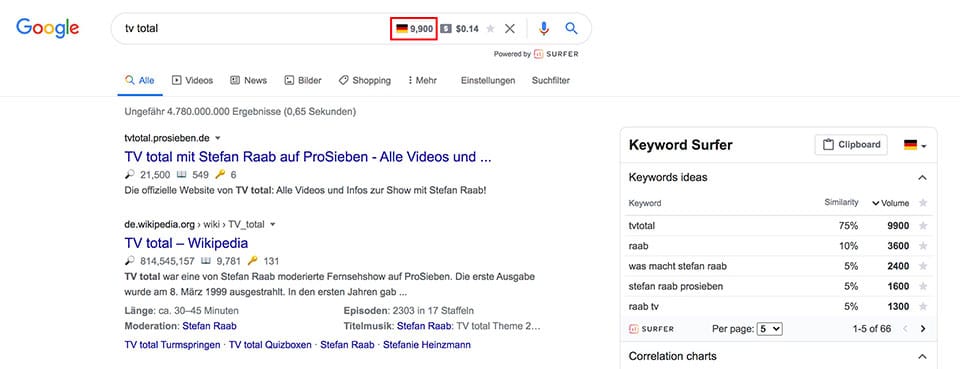Click the German flag volume 9,900 indicator
The width and height of the screenshot is (960, 369).
click(x=414, y=28)
